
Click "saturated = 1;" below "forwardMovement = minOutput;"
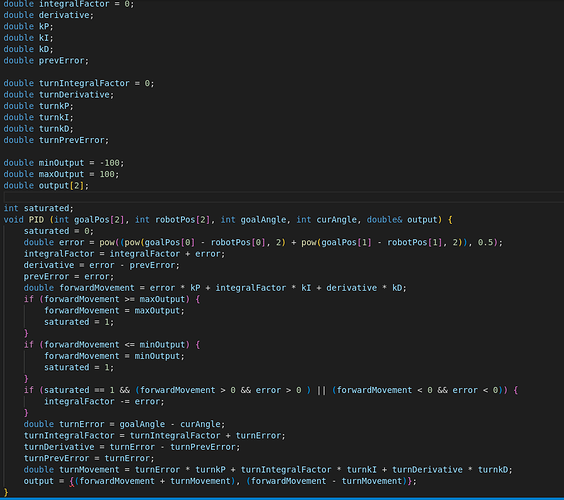[79, 367]
